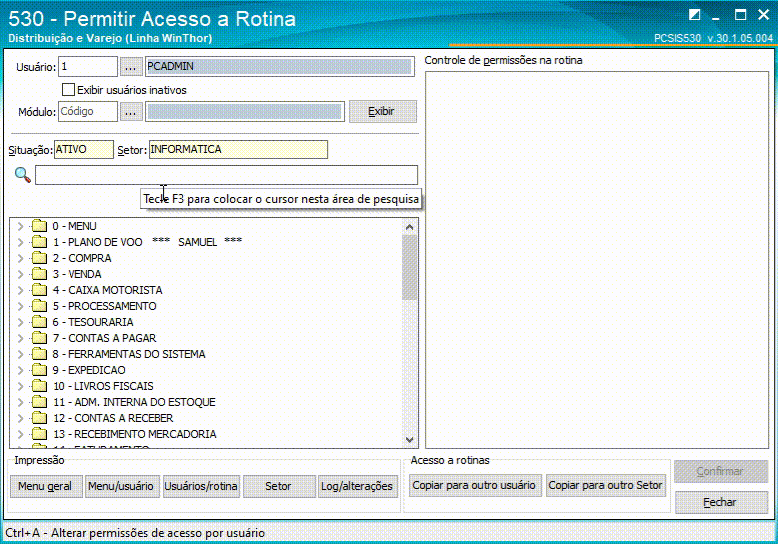Focus the routine search text box
The height and width of the screenshot is (544, 778).
tap(226, 175)
